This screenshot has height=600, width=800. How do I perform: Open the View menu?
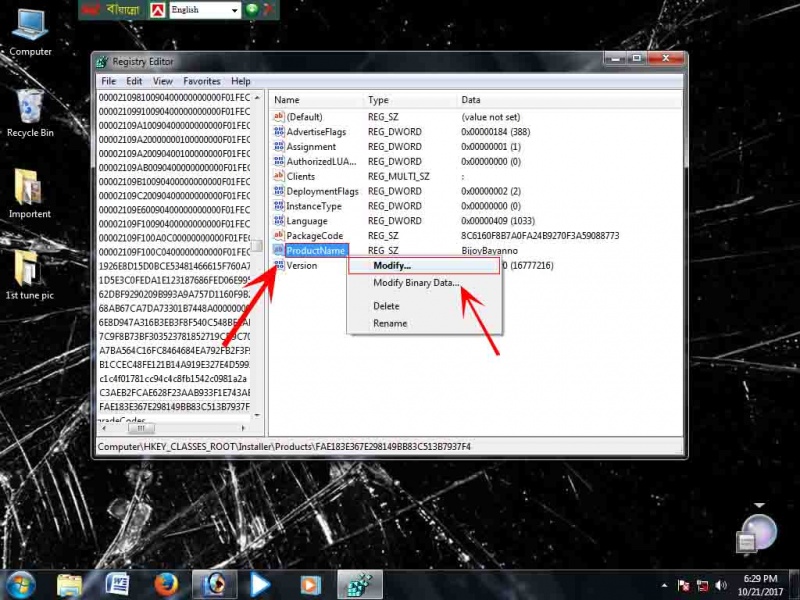click(x=163, y=81)
